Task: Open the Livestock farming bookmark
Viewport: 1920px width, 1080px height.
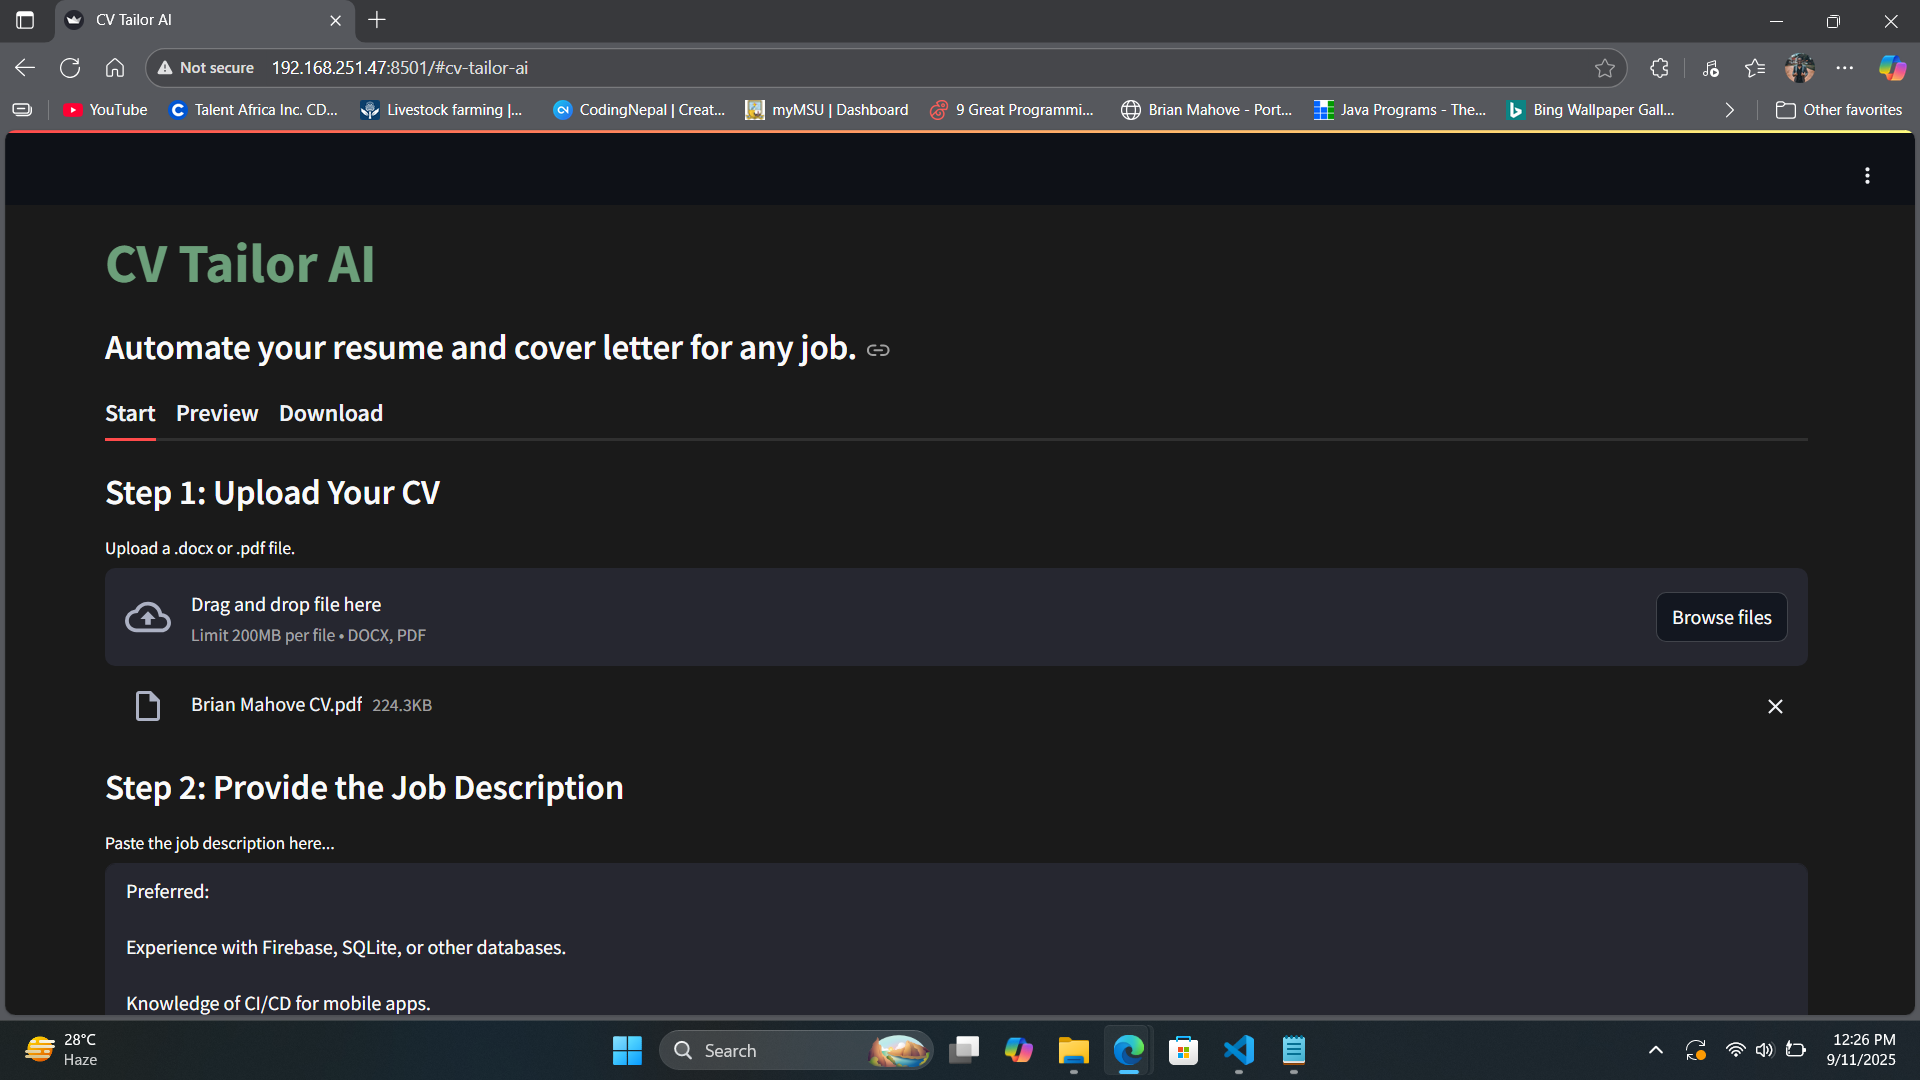Action: point(441,110)
